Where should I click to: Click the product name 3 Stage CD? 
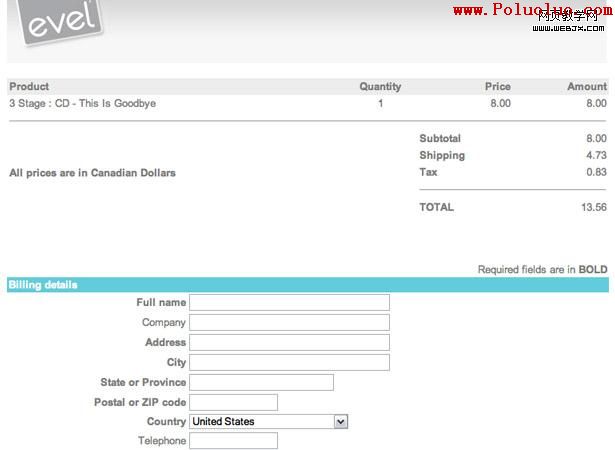(83, 103)
